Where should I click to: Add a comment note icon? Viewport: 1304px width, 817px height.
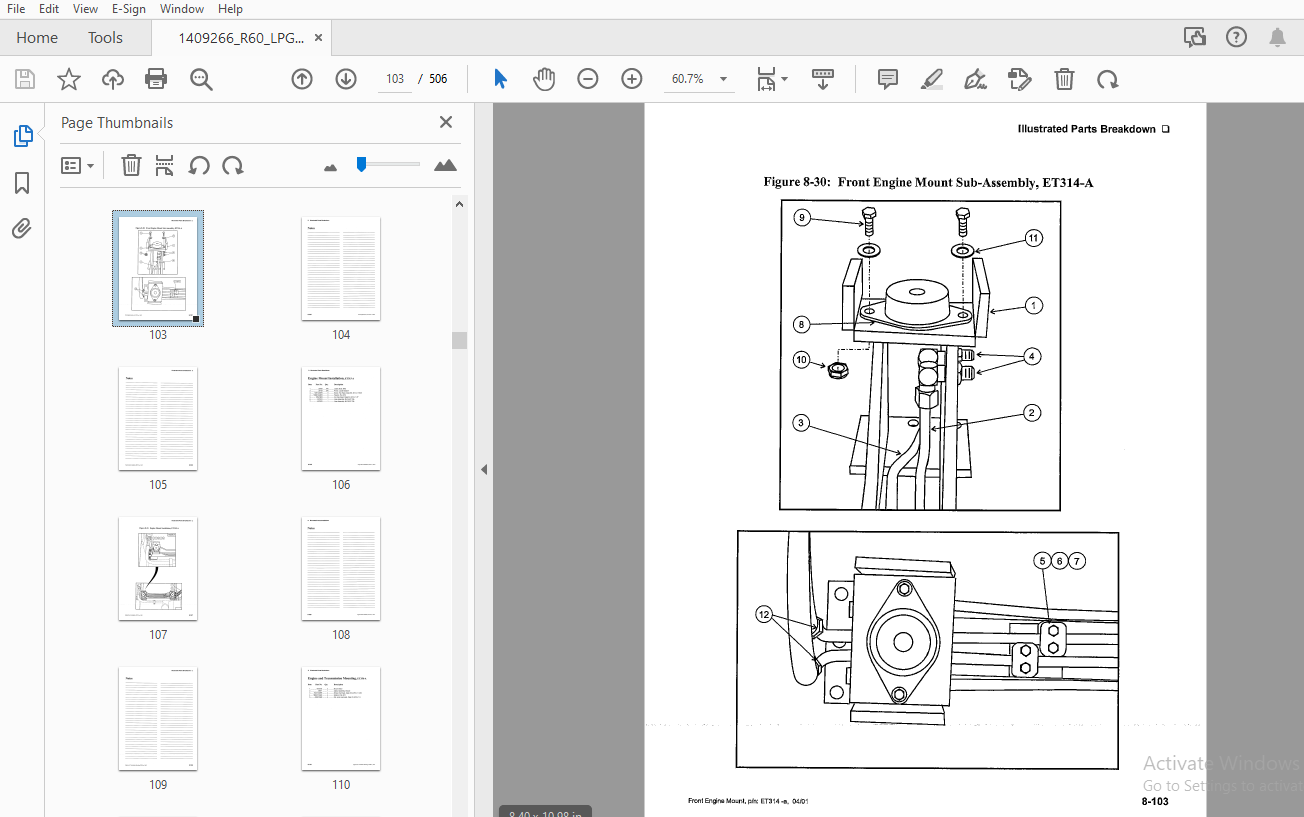pyautogui.click(x=888, y=79)
